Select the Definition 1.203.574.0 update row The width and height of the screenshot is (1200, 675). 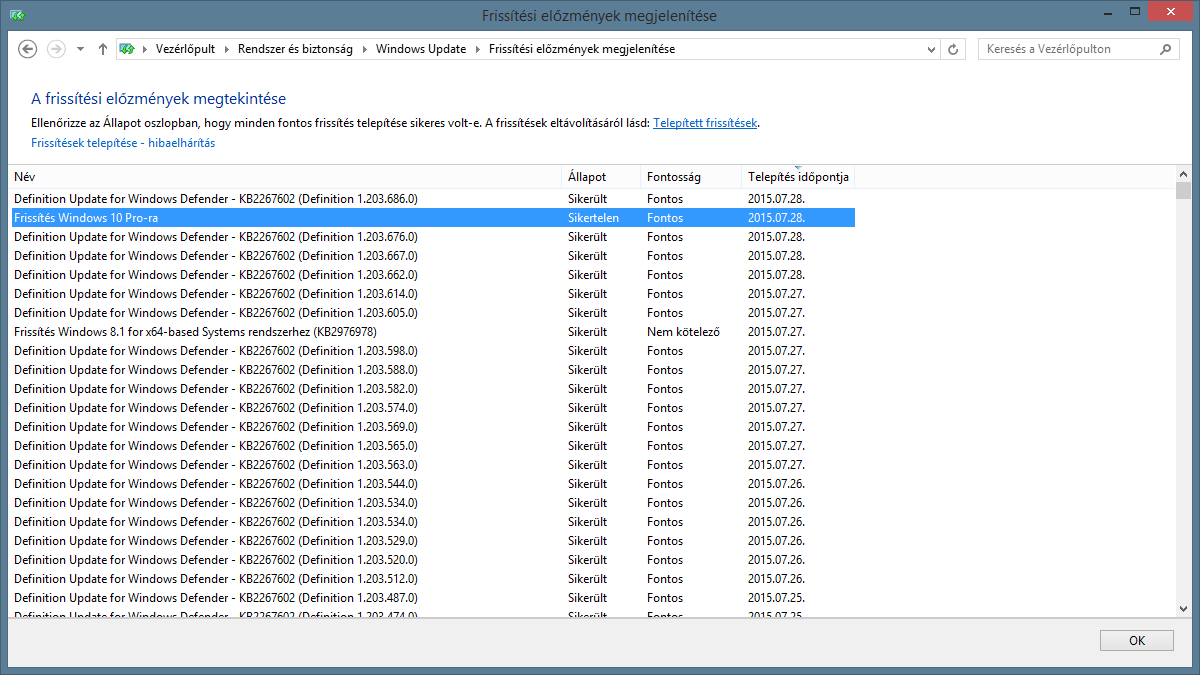pos(432,408)
